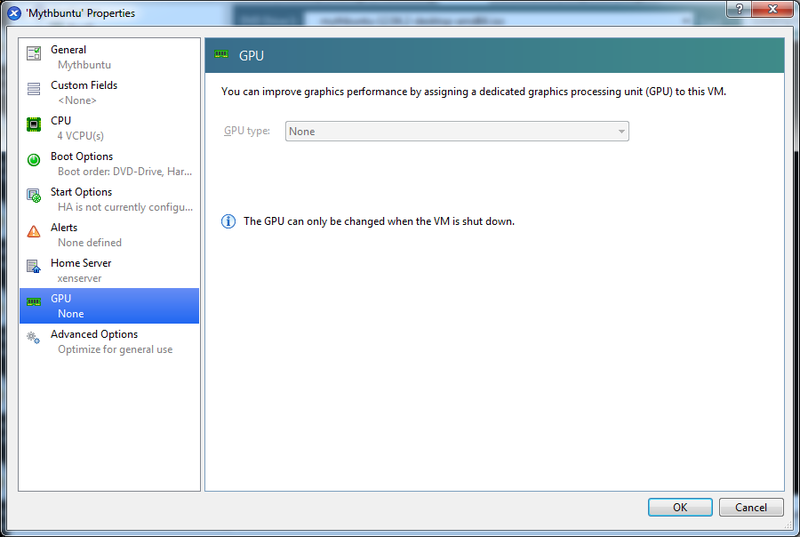Click the Boot Options green icon
Image resolution: width=800 pixels, height=537 pixels.
[34, 160]
